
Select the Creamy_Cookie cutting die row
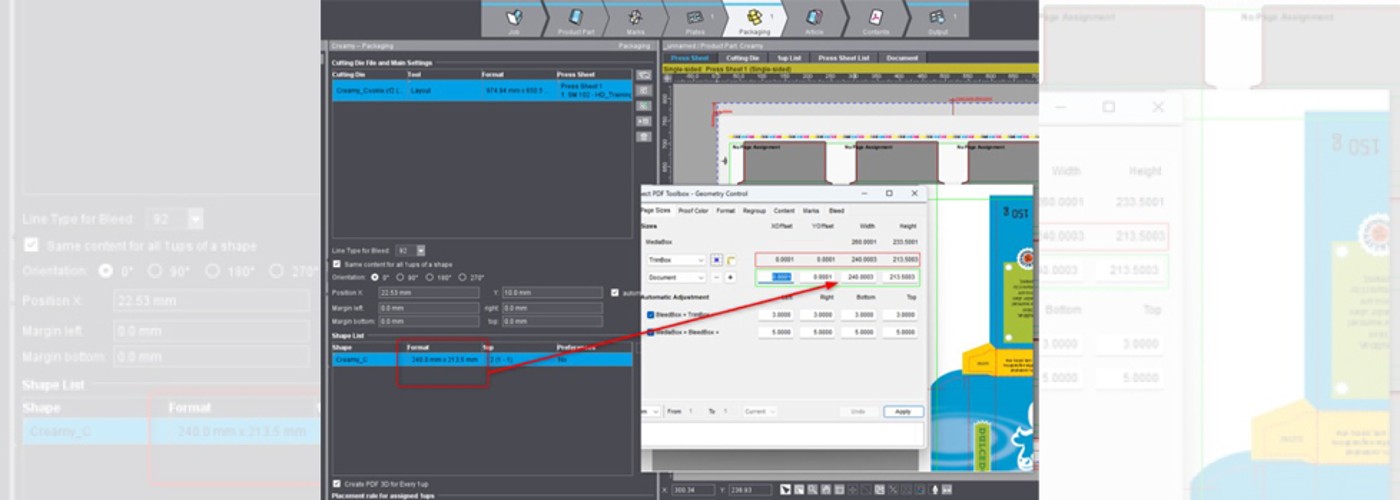coord(482,90)
